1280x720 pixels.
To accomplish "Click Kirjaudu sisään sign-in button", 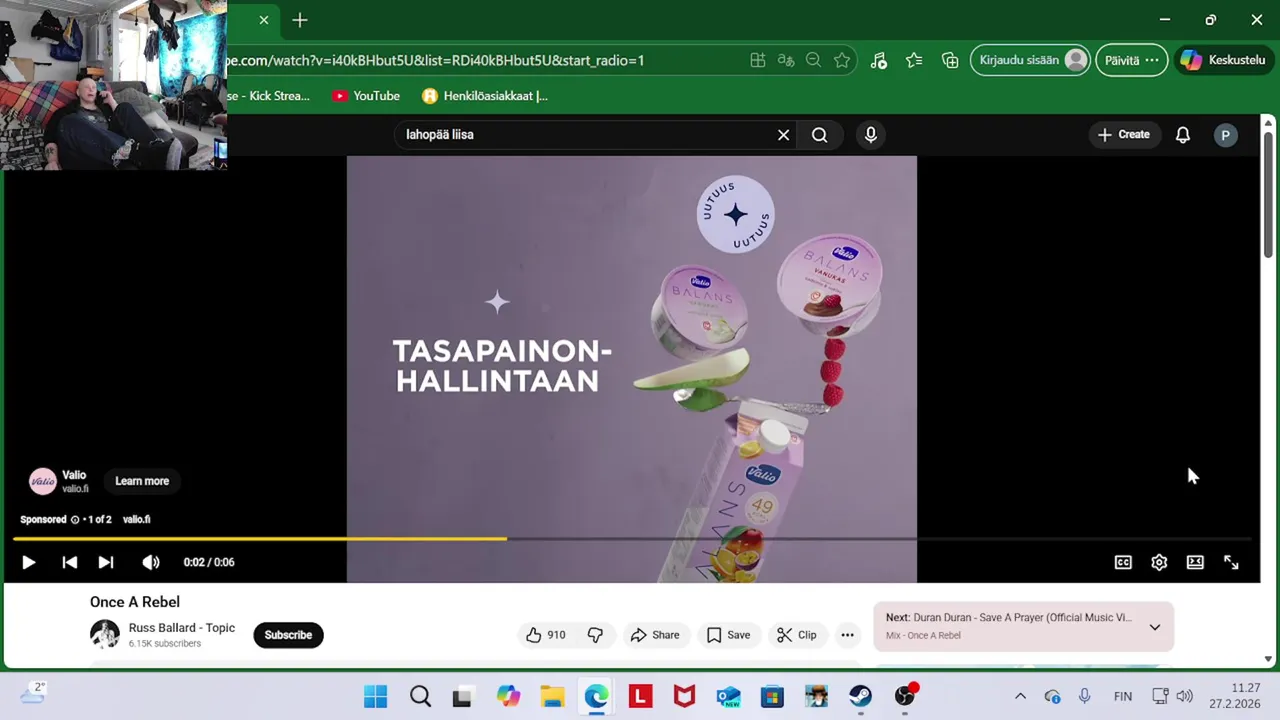I will coord(1030,60).
